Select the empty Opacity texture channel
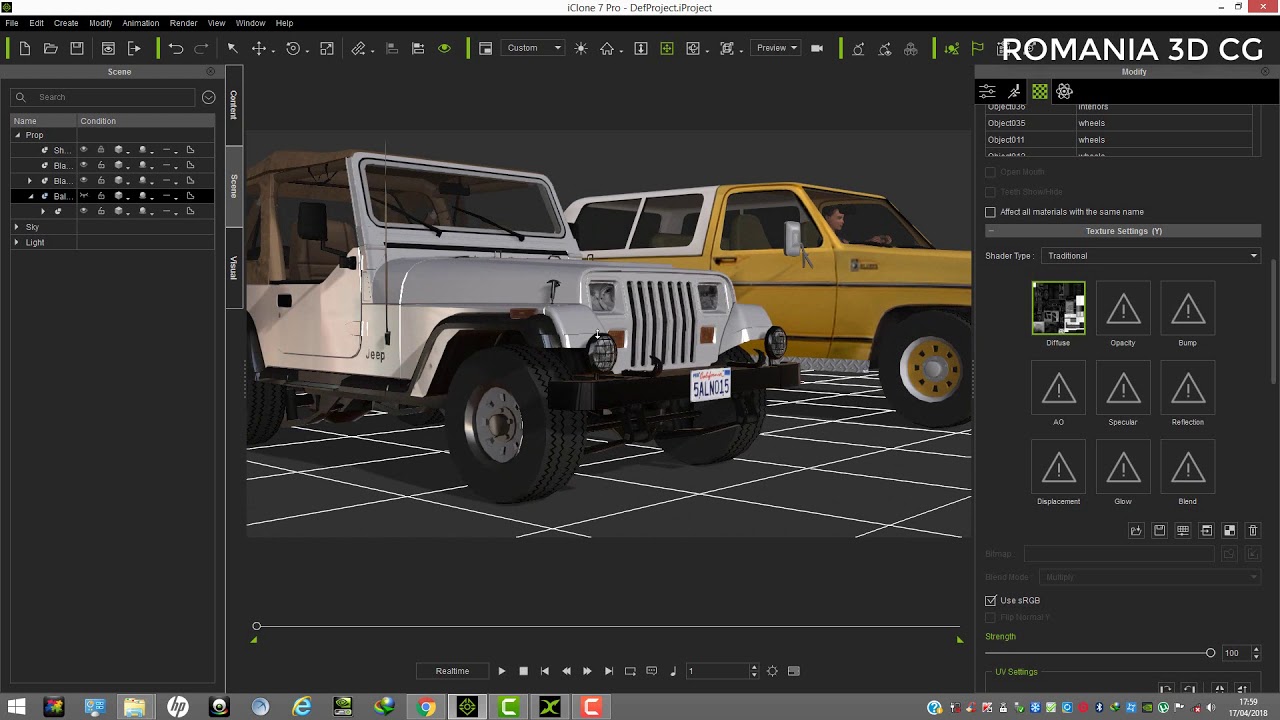1280x720 pixels. [x=1123, y=308]
